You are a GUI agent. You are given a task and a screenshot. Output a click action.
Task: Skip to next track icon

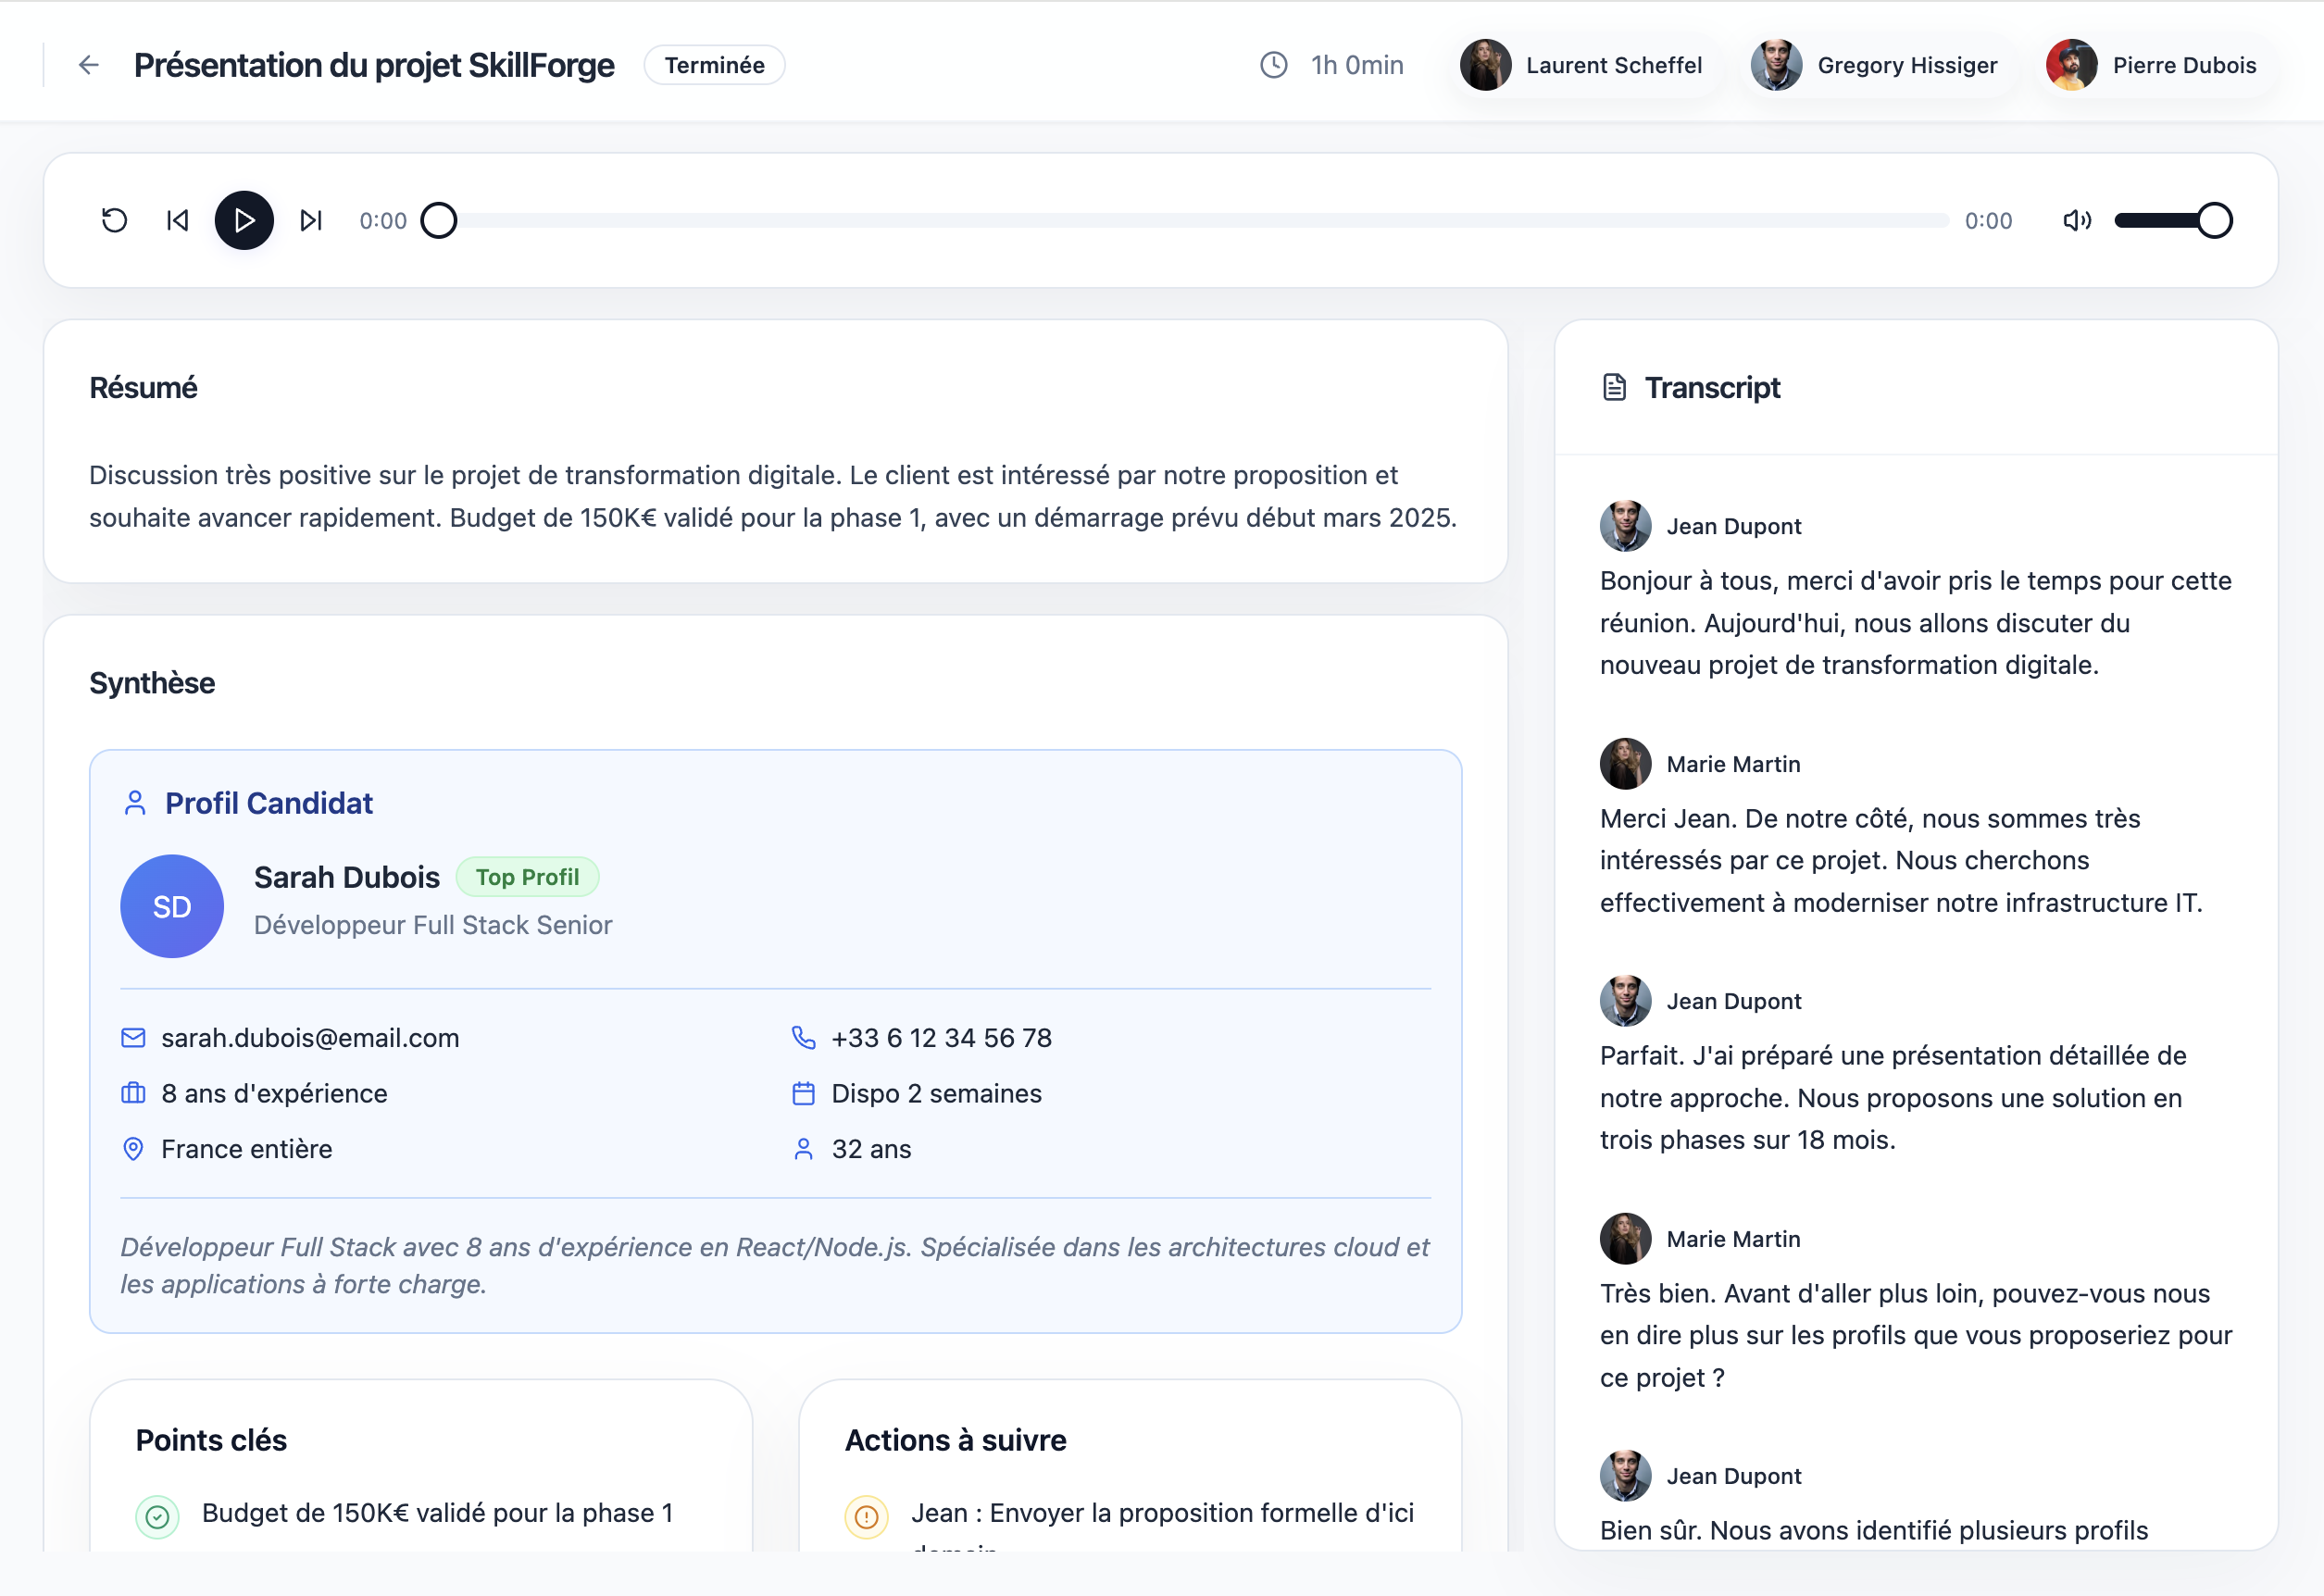coord(311,220)
